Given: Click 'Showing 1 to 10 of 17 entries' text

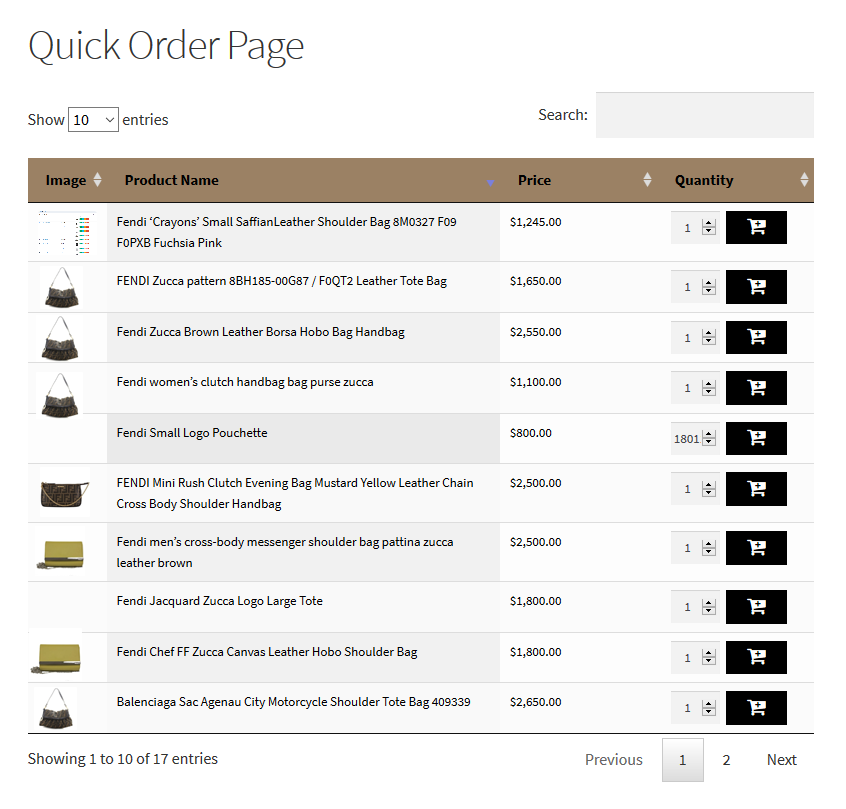Looking at the screenshot, I should pos(123,759).
